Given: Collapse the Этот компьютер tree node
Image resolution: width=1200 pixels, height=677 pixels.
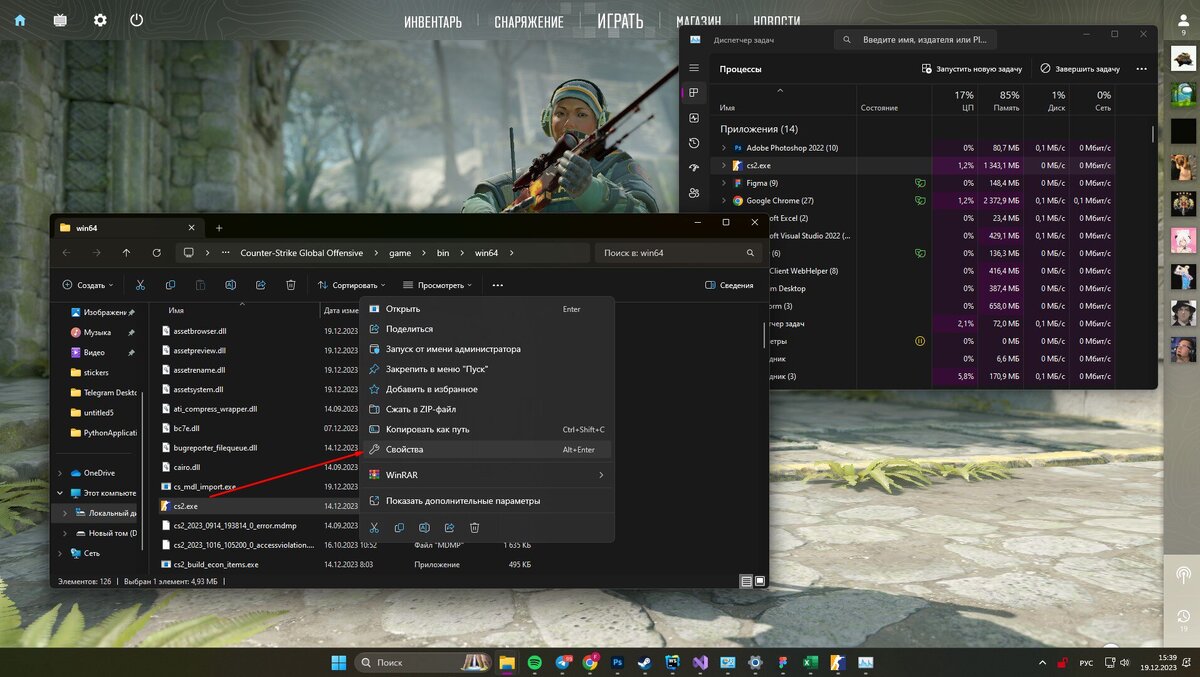Looking at the screenshot, I should [60, 493].
